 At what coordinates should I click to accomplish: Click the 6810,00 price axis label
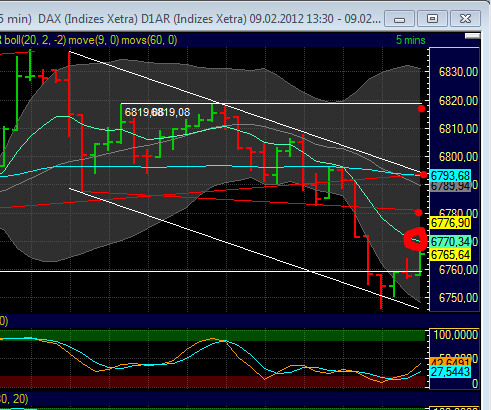click(x=458, y=128)
